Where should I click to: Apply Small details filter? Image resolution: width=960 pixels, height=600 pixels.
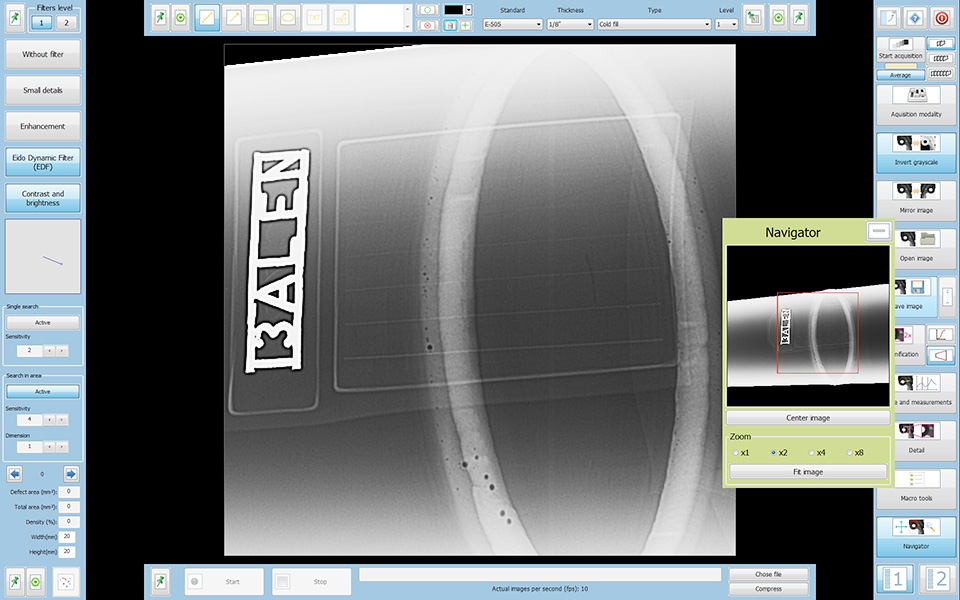(x=43, y=91)
